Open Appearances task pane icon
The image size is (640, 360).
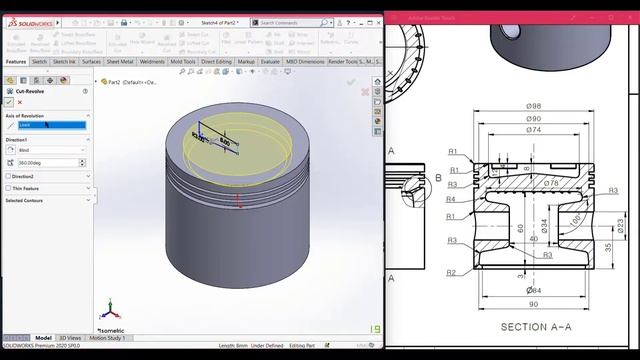coord(378,121)
